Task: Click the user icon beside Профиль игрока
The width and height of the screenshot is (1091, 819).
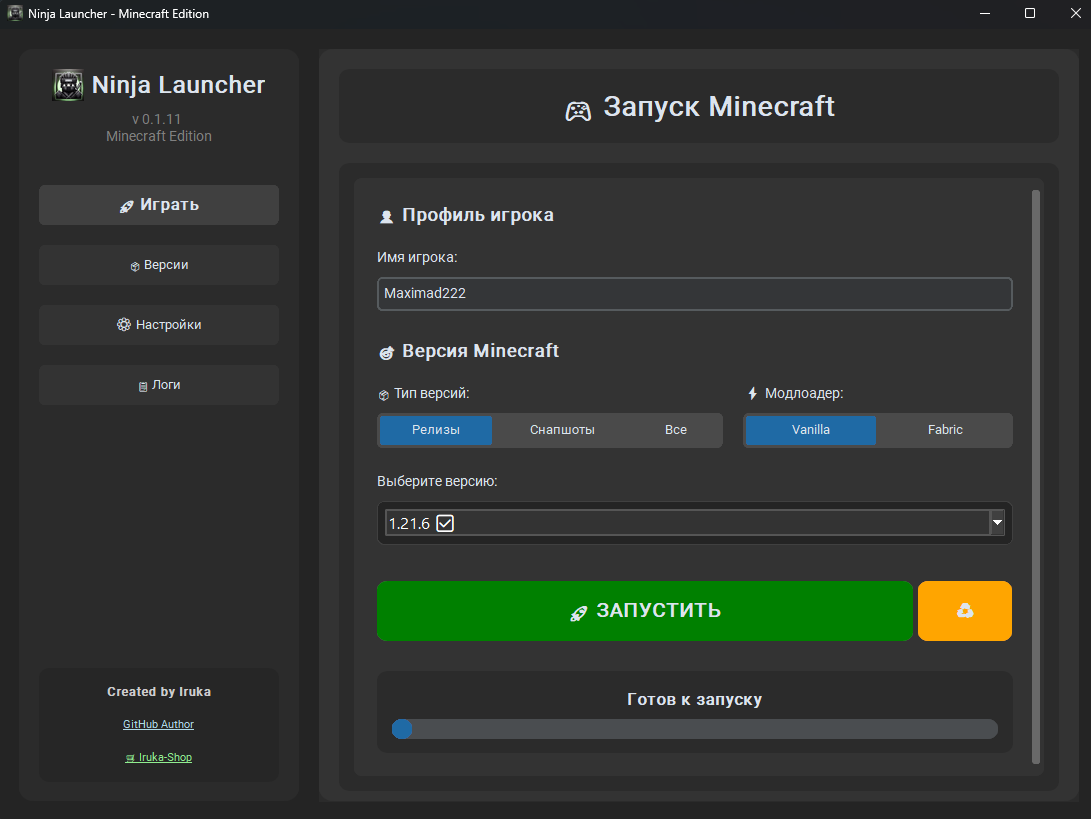Action: coord(386,217)
